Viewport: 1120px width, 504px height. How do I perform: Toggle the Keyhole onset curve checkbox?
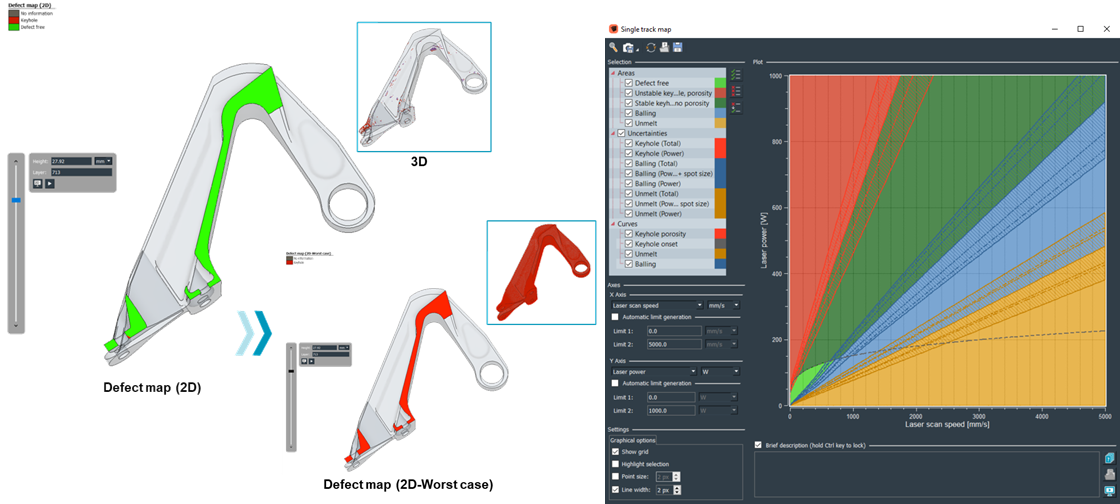629,244
